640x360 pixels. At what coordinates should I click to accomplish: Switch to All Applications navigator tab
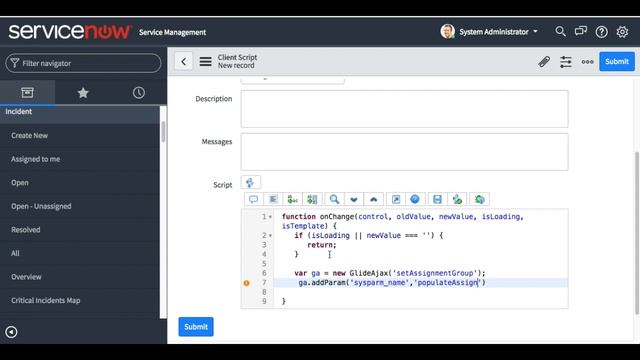(x=27, y=93)
